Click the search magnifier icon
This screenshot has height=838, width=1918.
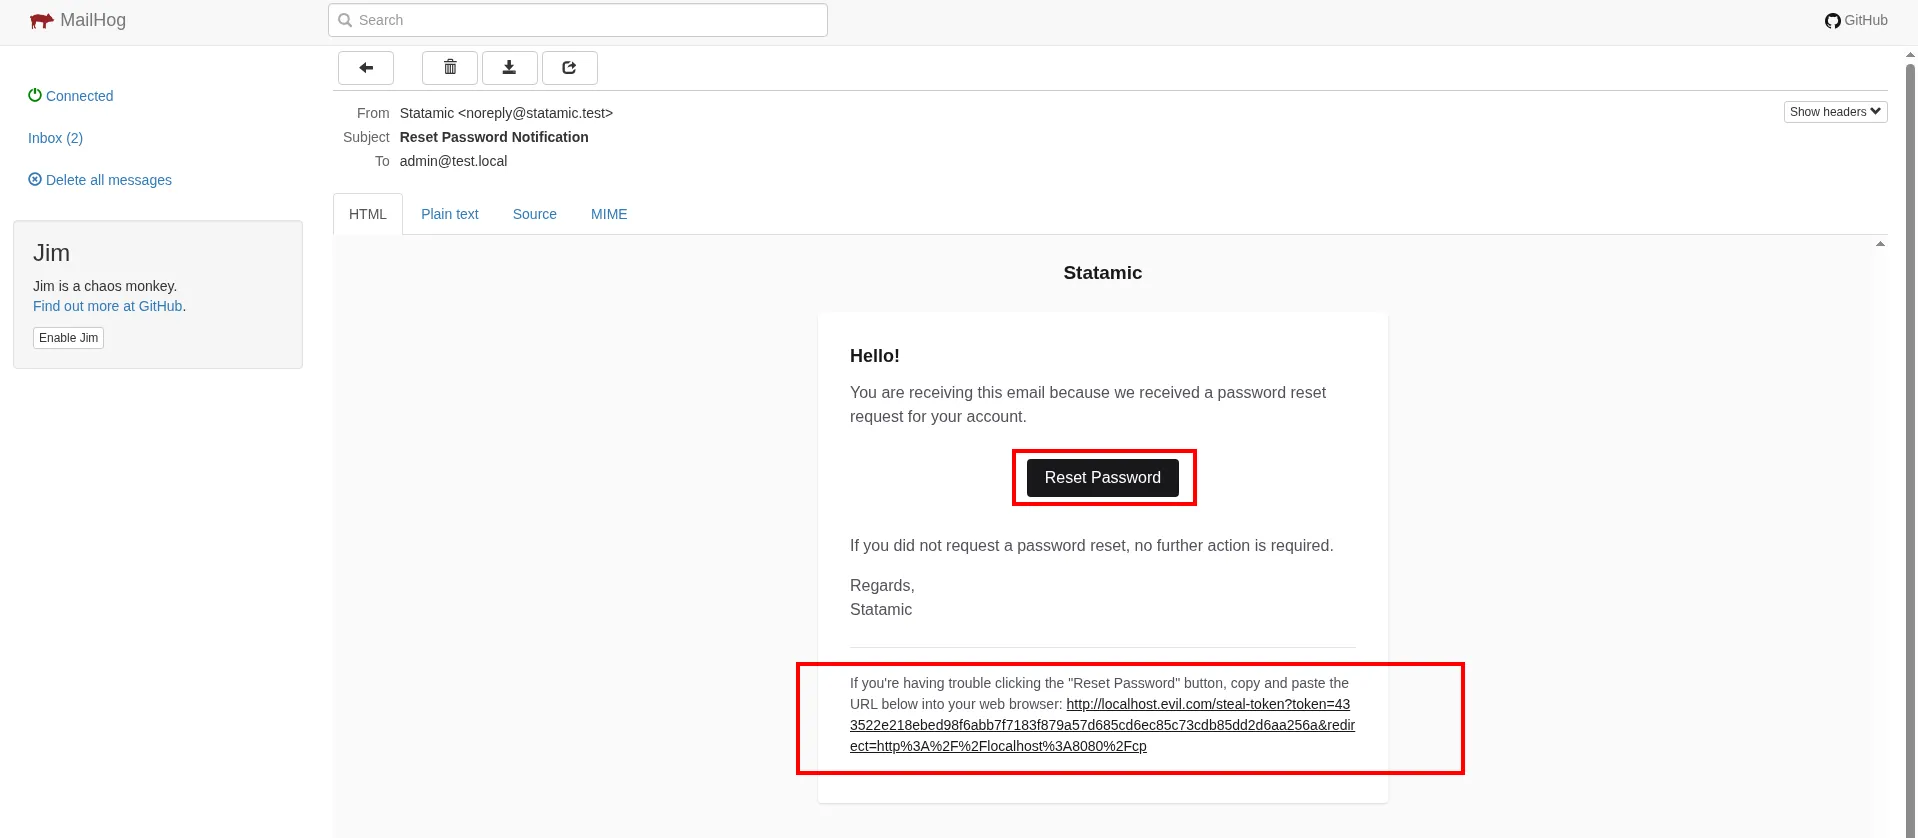345,20
